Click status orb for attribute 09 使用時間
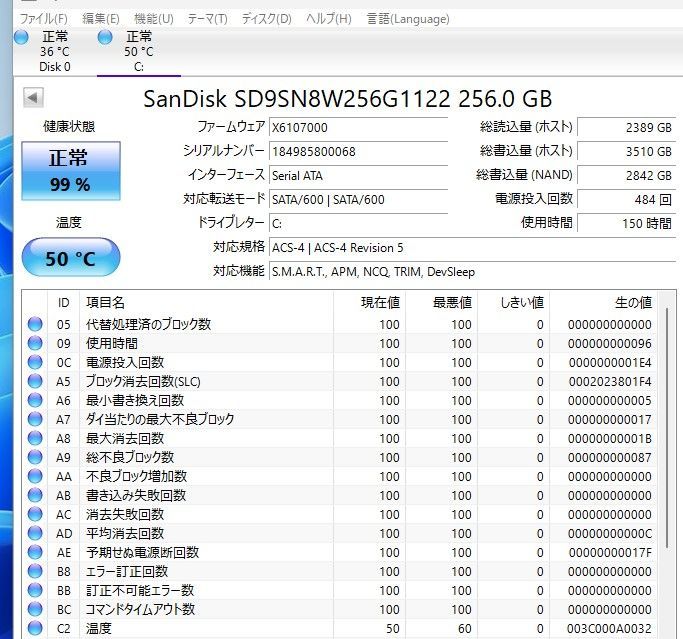The width and height of the screenshot is (683, 639). [35, 343]
